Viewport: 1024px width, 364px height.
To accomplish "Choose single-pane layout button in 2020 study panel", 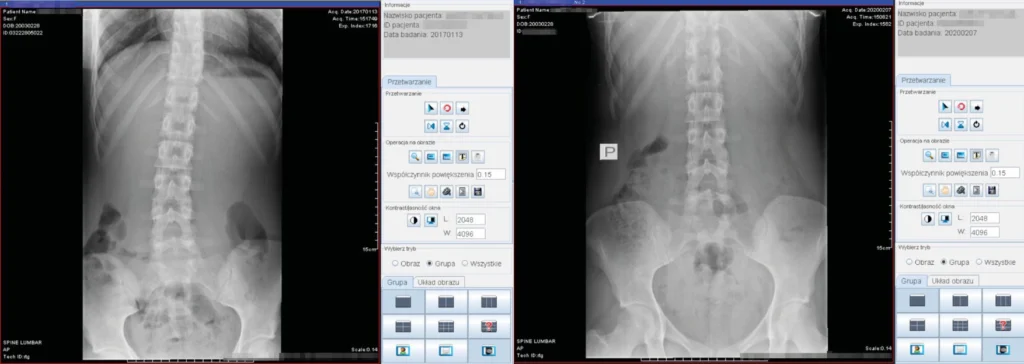I will coord(917,301).
